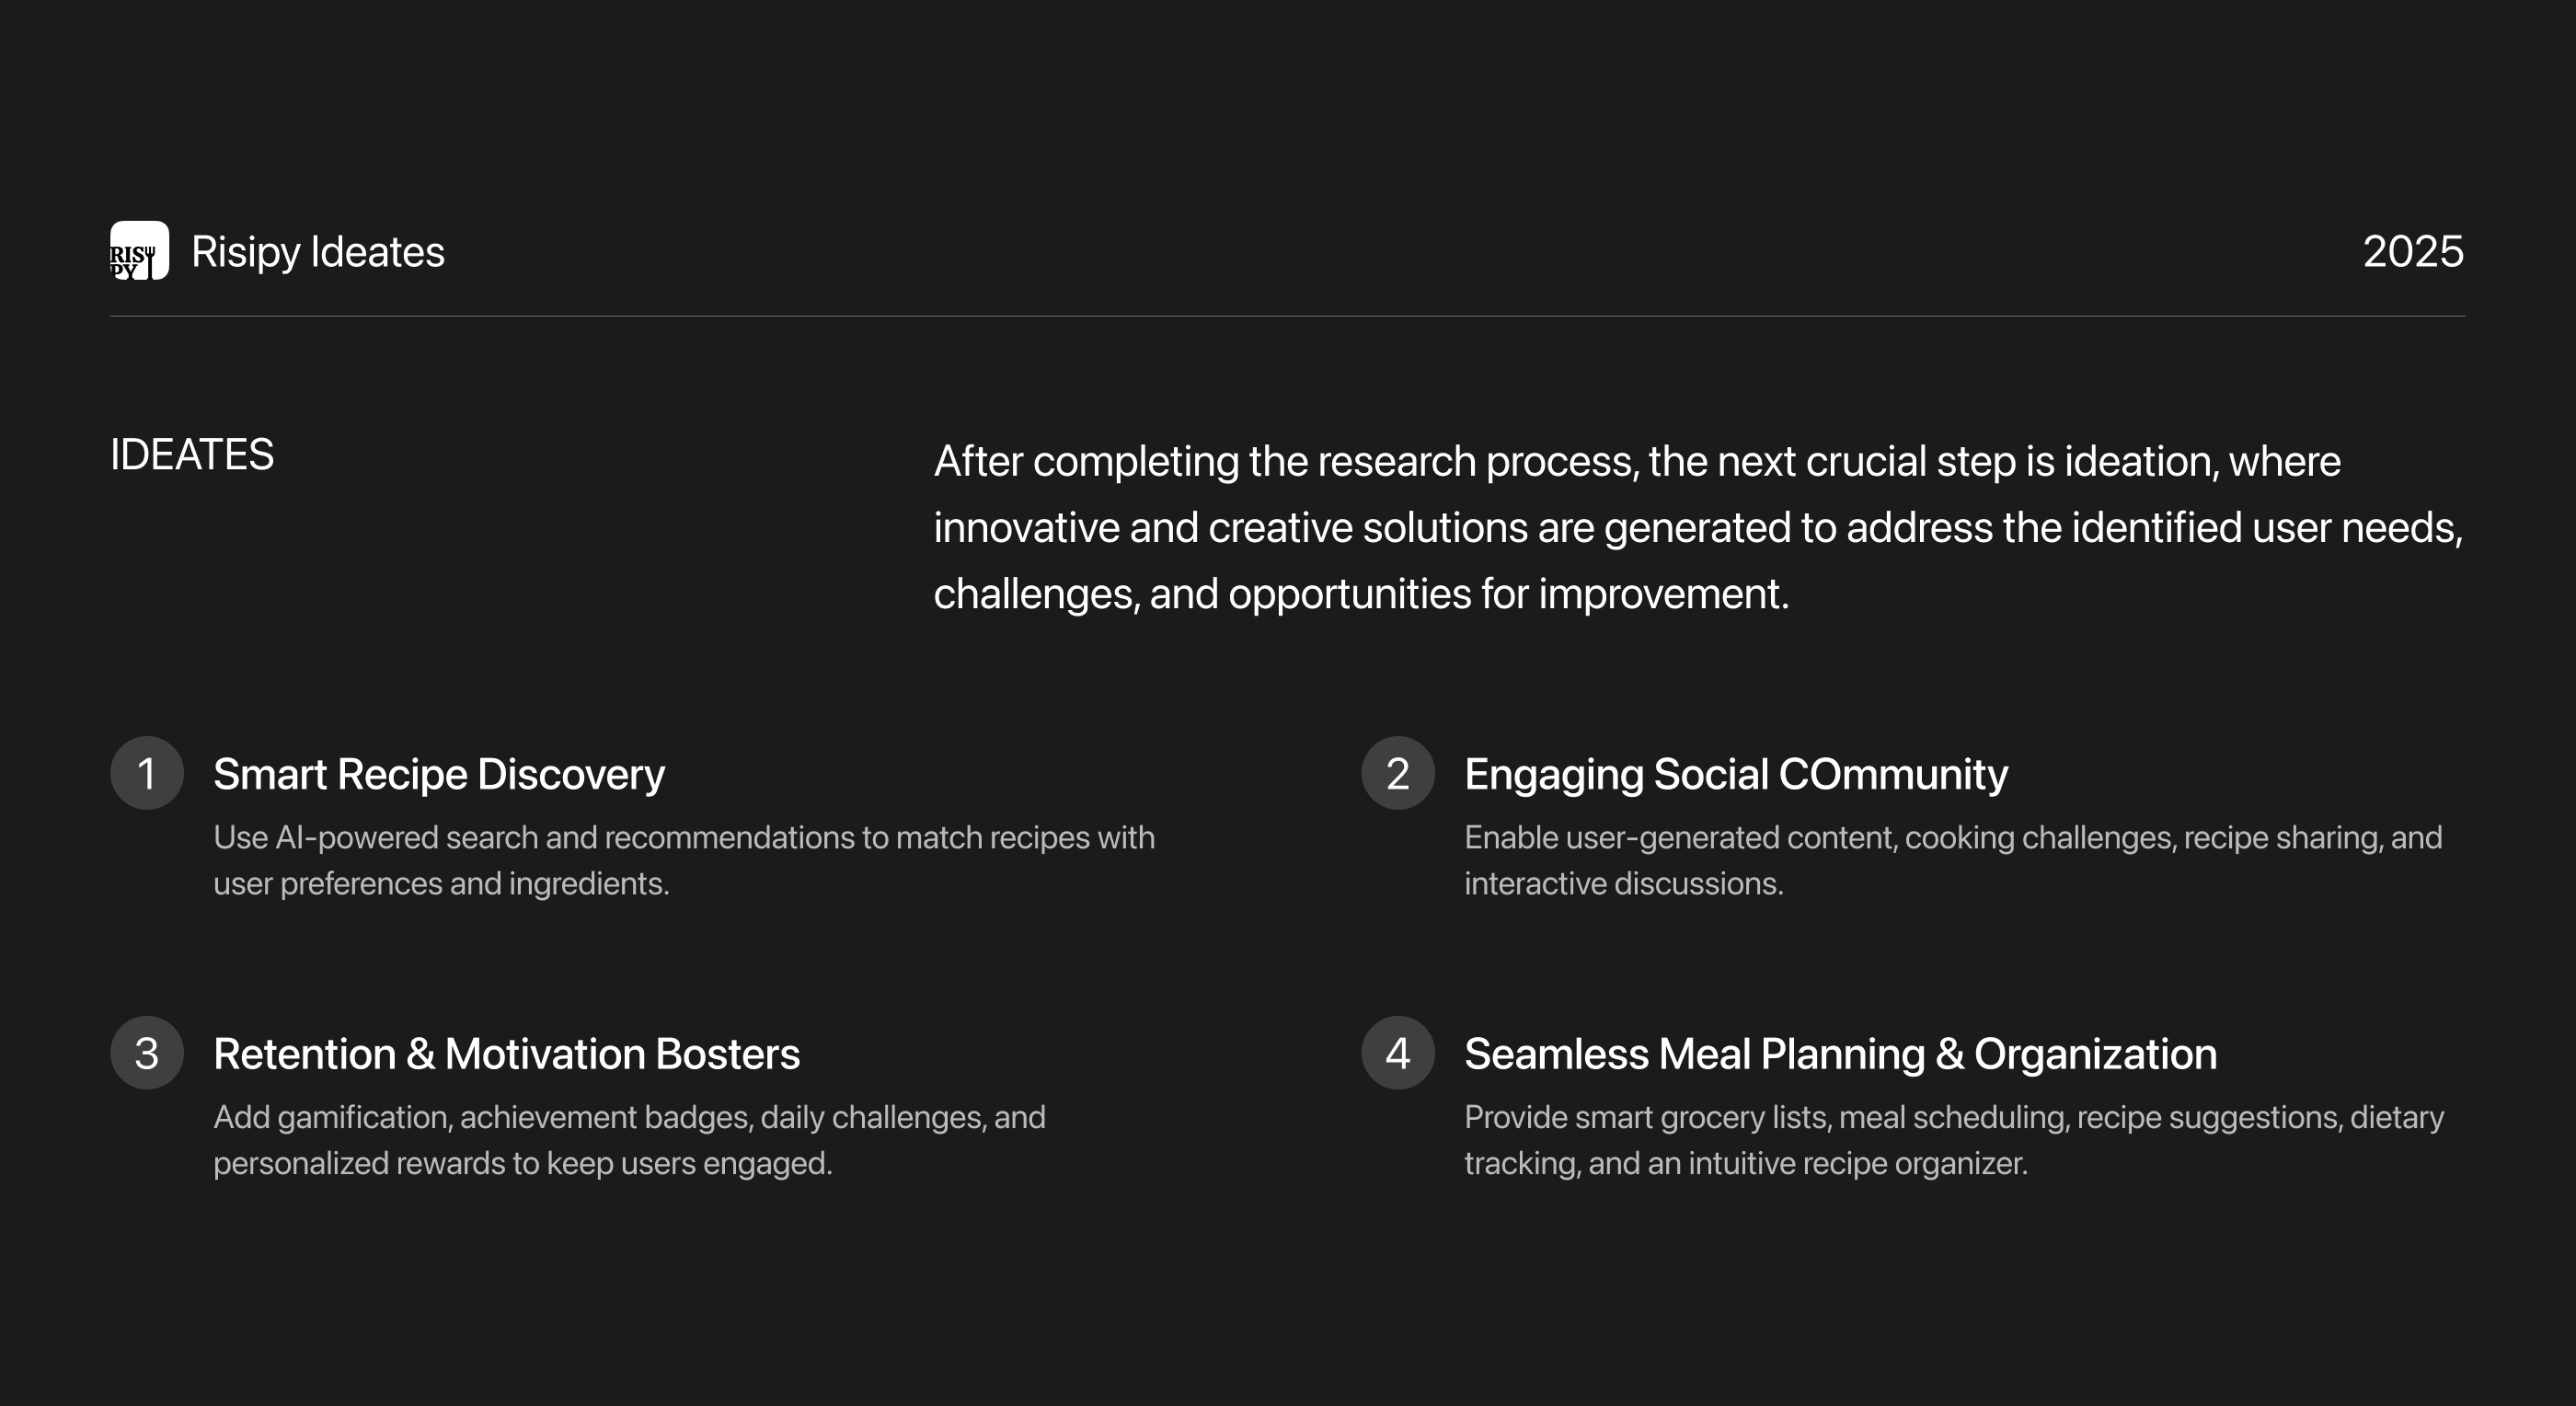Click the intro paragraph about ideation
Image resolution: width=2576 pixels, height=1406 pixels.
(1697, 527)
